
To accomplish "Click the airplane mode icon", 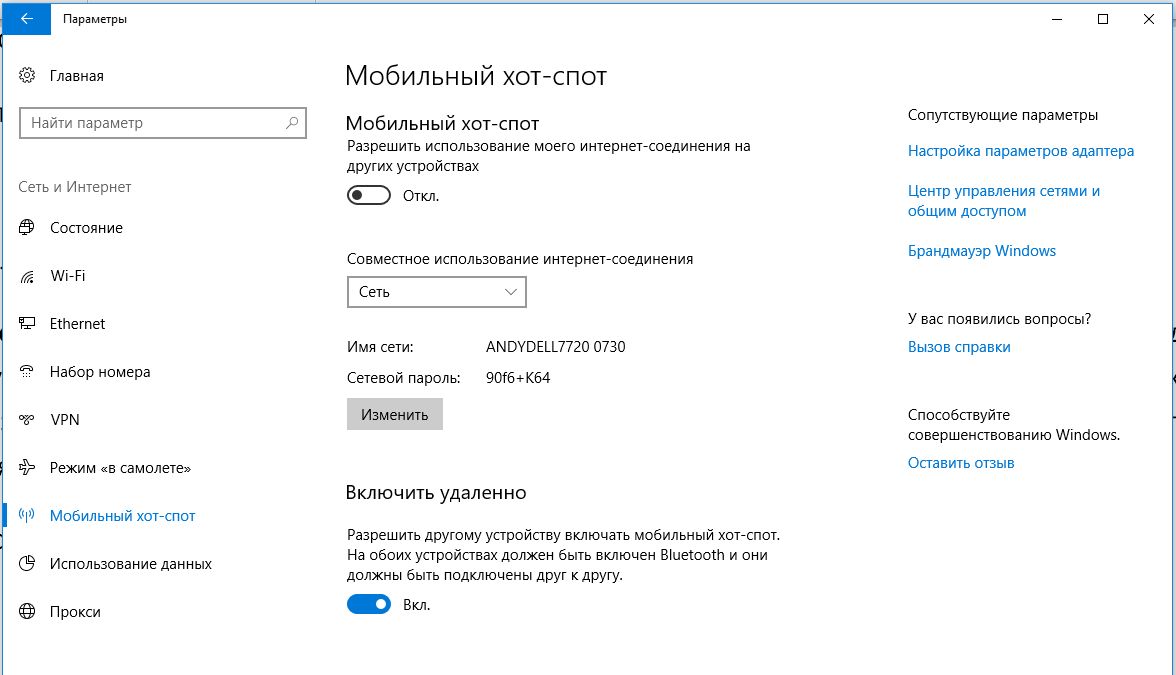I will pyautogui.click(x=27, y=467).
